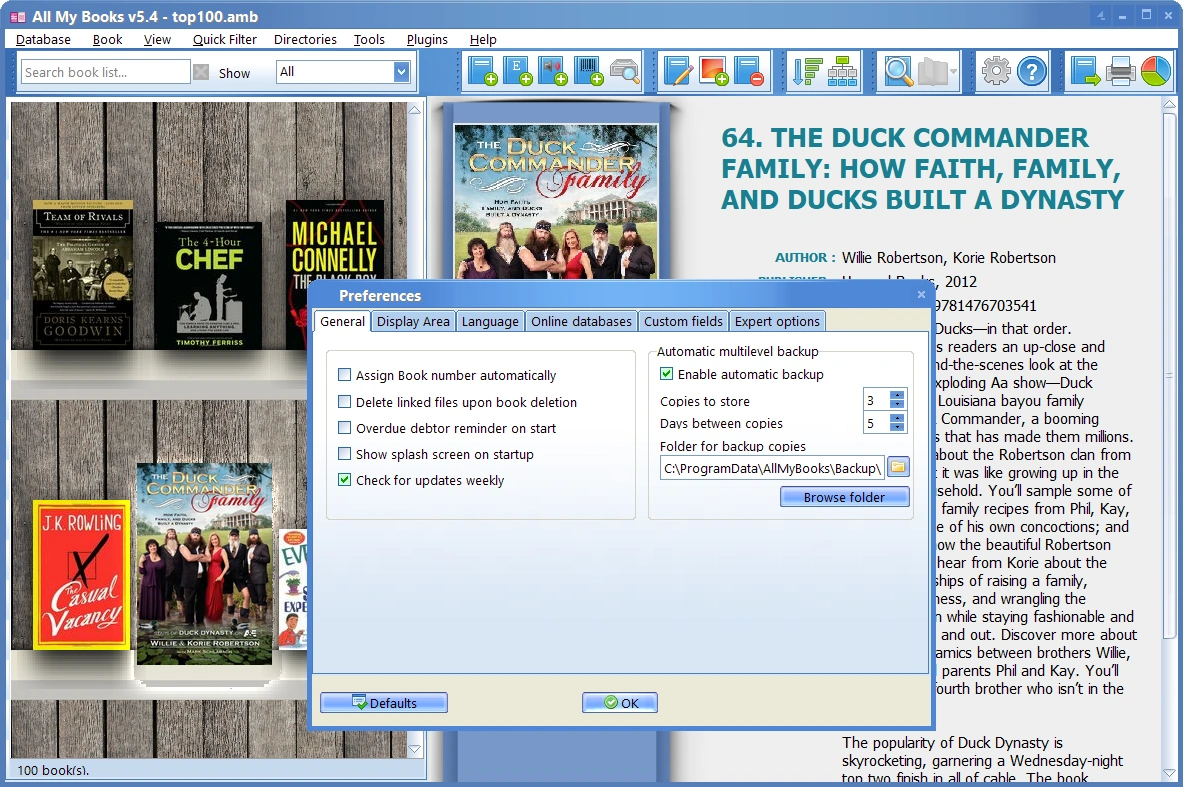The image size is (1184, 787).
Task: Click the backup folder browse icon
Action: (898, 467)
